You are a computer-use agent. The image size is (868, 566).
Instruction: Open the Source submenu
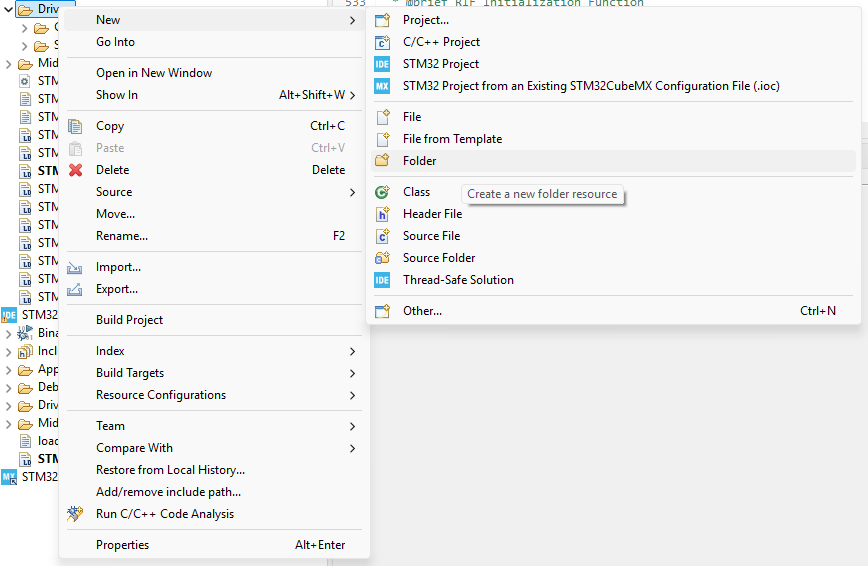214,192
